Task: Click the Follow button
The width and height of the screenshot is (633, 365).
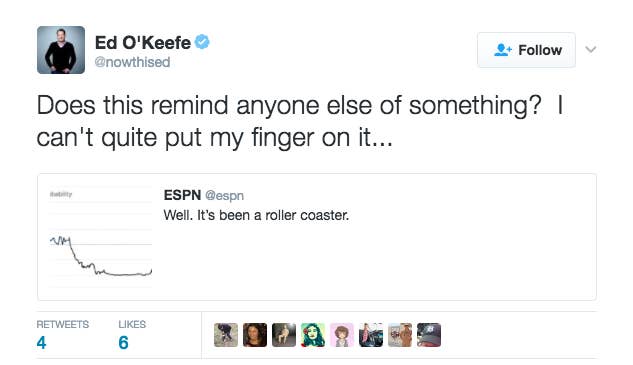Action: (526, 50)
